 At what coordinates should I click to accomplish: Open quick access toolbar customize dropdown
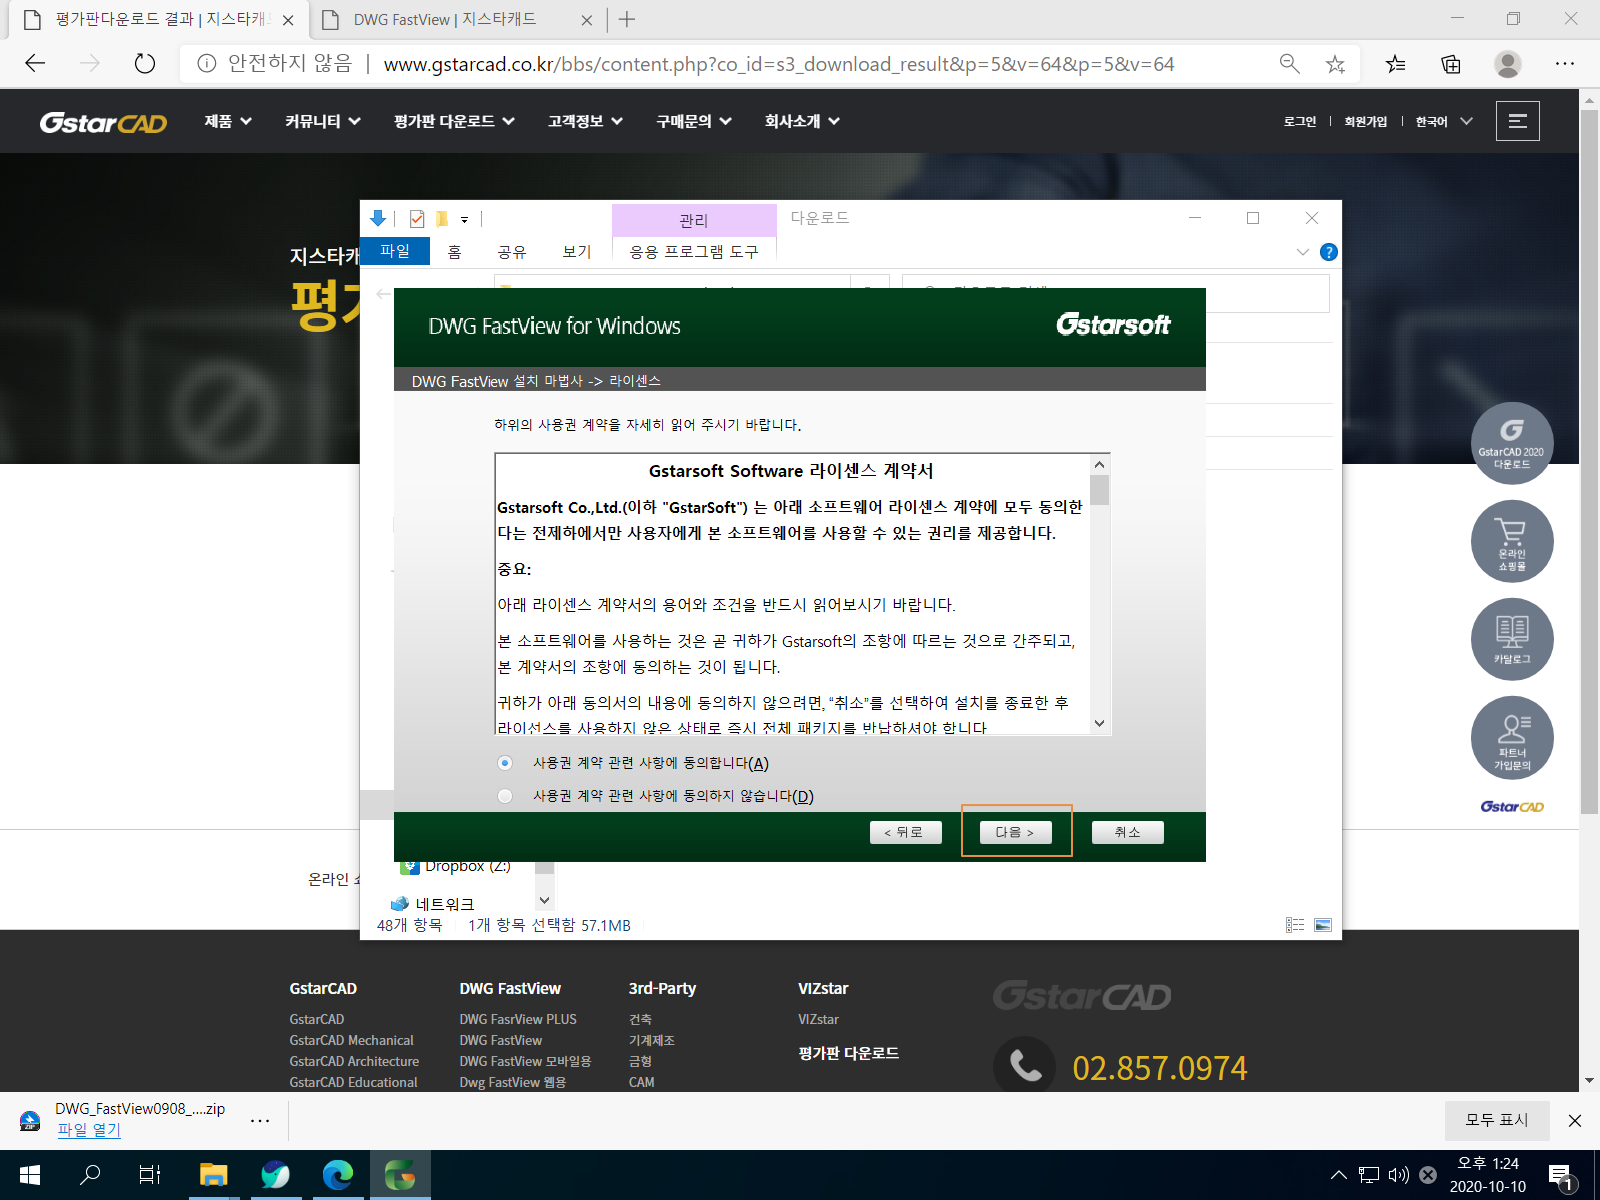[464, 220]
